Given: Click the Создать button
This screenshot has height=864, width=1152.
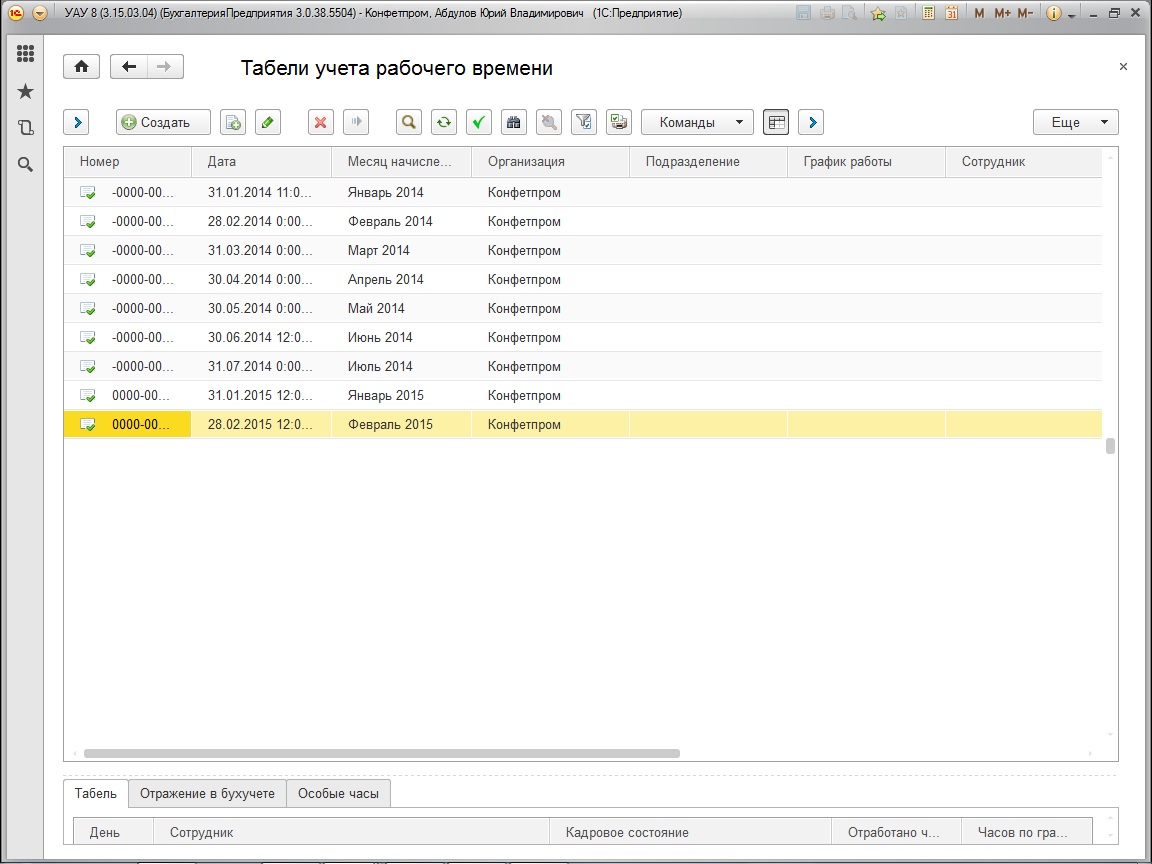Looking at the screenshot, I should [163, 122].
